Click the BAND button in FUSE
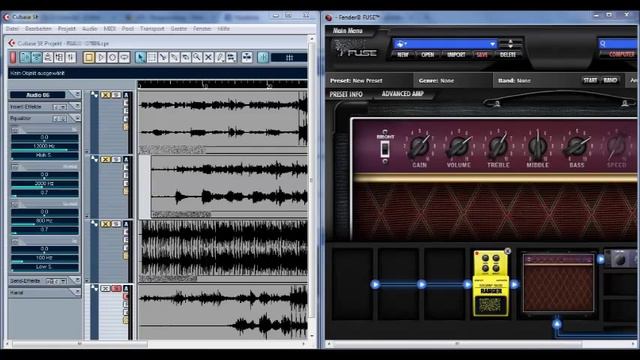640x360 pixels. [610, 80]
